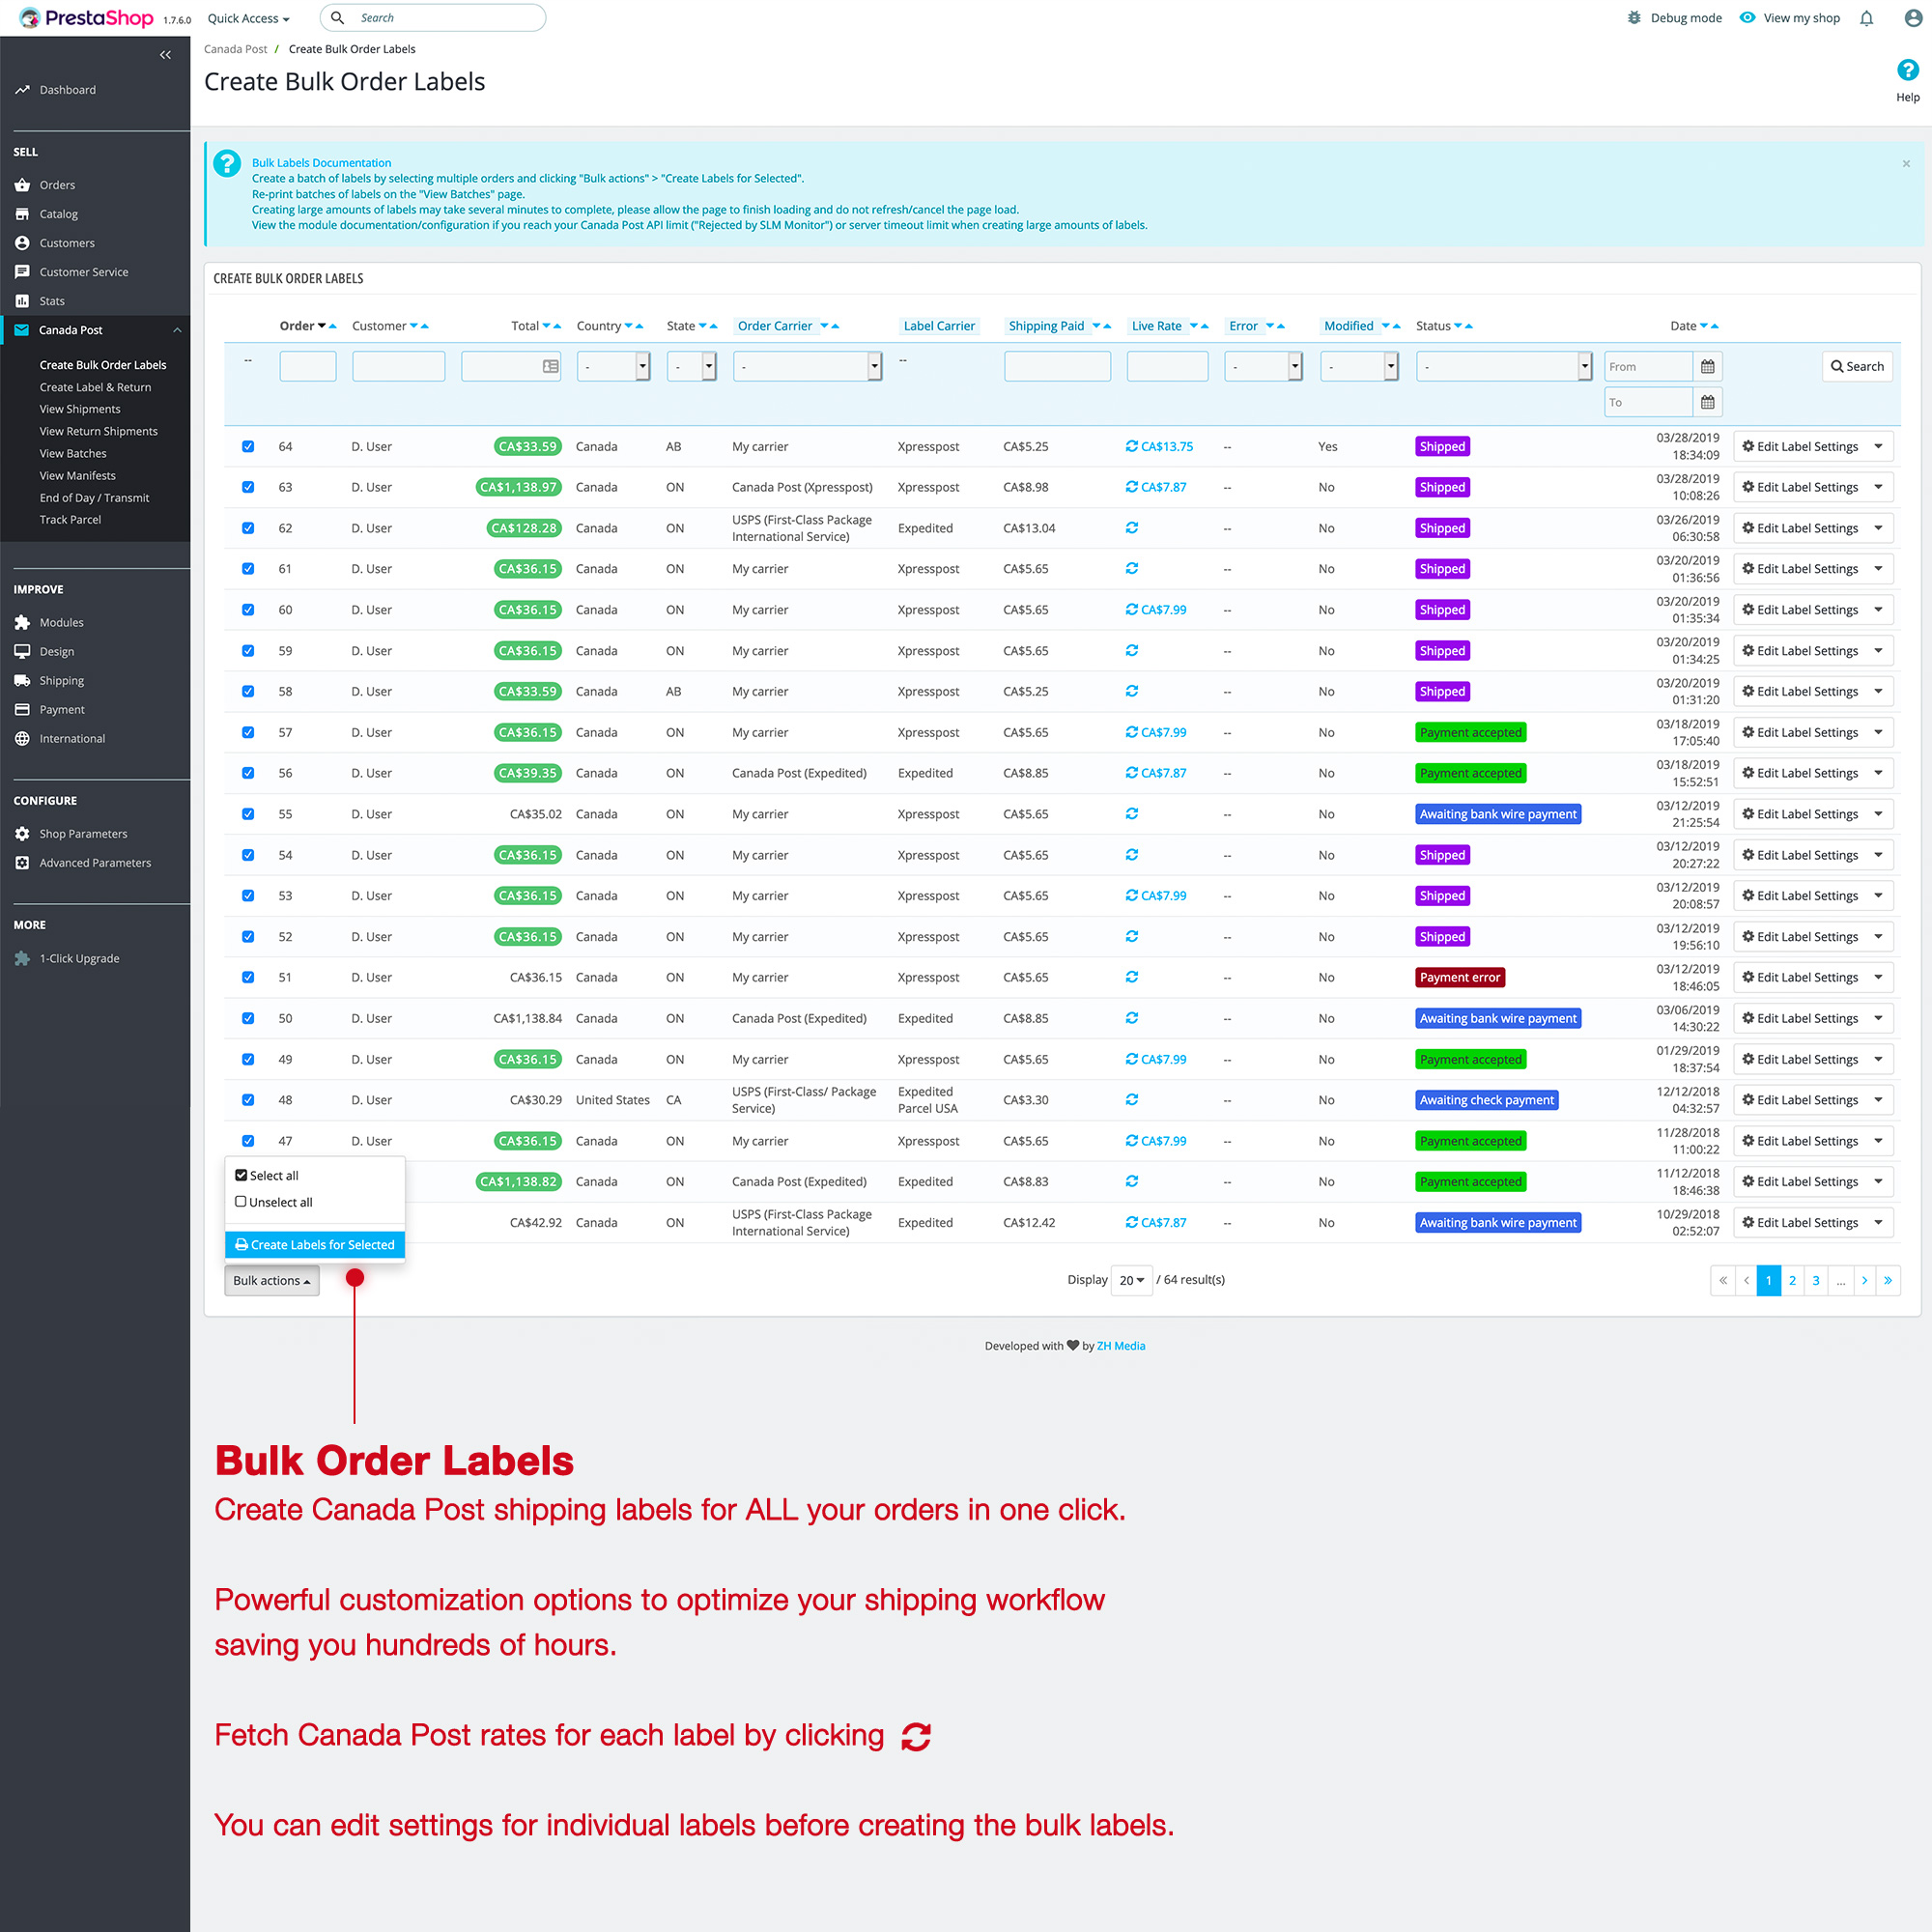Refresh live rate for order 61
Viewport: 1932px width, 1932px height.
click(1131, 568)
